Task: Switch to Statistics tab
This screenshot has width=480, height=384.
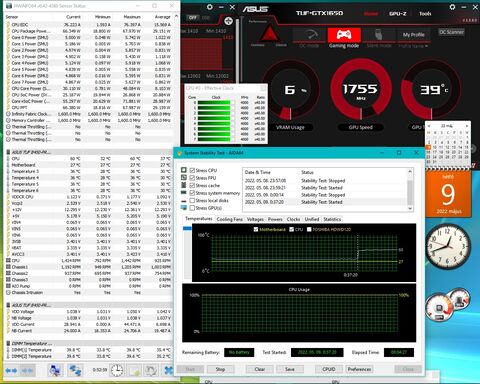Action: point(332,219)
